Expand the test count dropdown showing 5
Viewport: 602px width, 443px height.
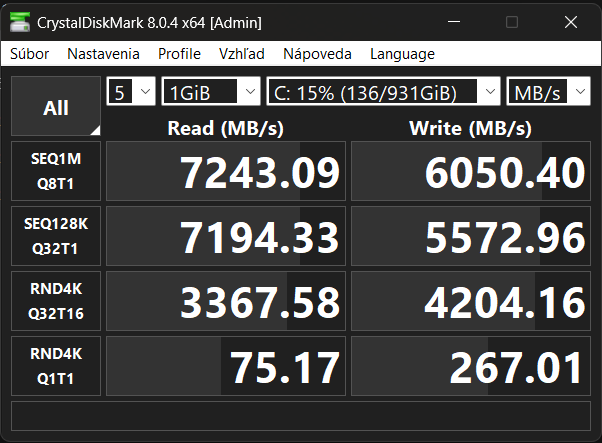(131, 91)
